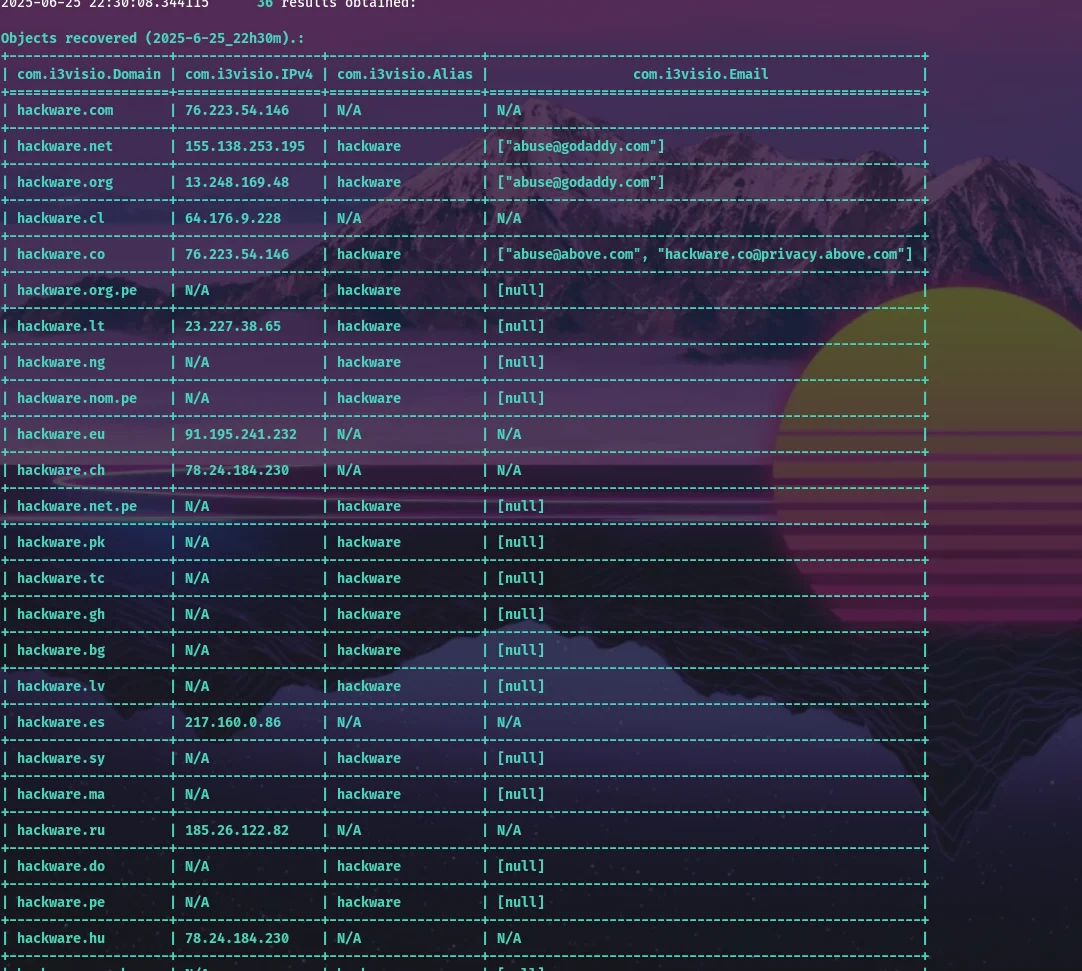Click the N/A email in hackware.es row

click(x=509, y=723)
